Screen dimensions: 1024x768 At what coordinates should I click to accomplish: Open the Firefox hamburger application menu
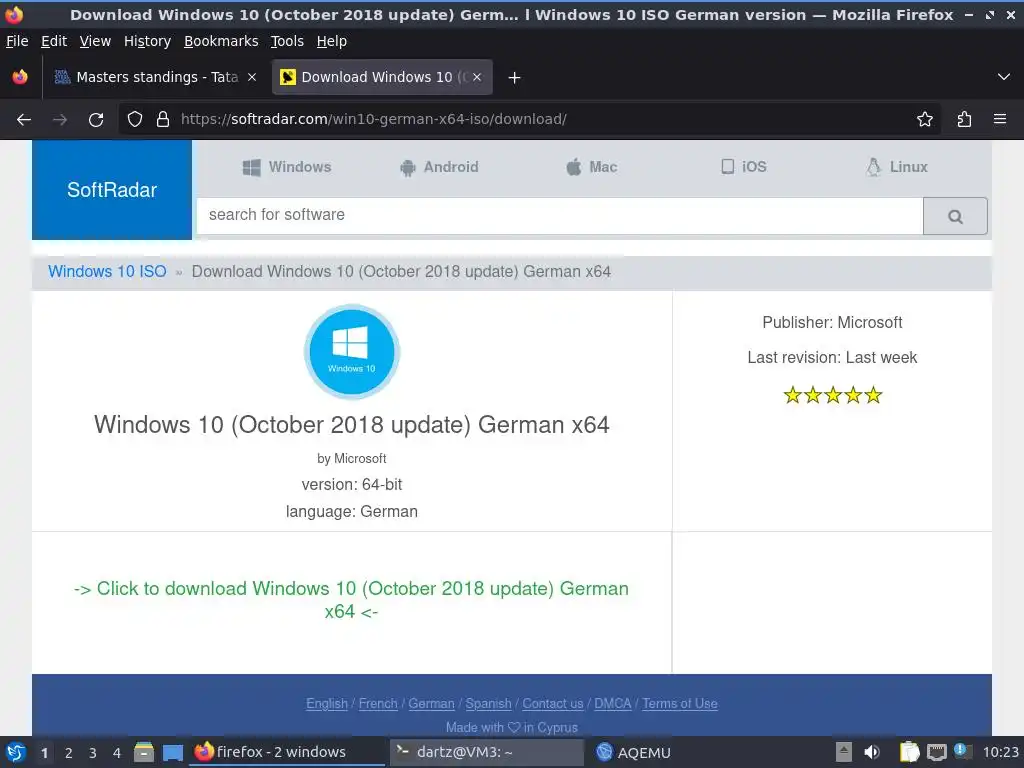1000,120
